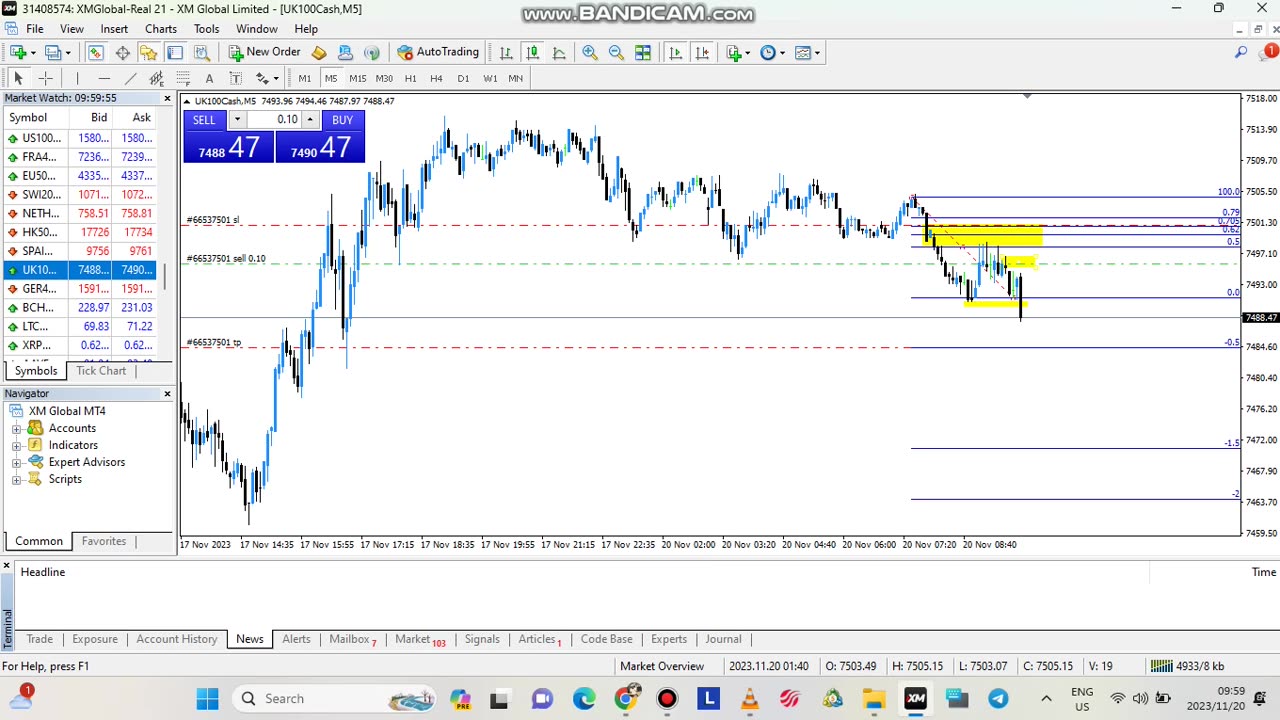Expand the Indicators tree node

16,445
